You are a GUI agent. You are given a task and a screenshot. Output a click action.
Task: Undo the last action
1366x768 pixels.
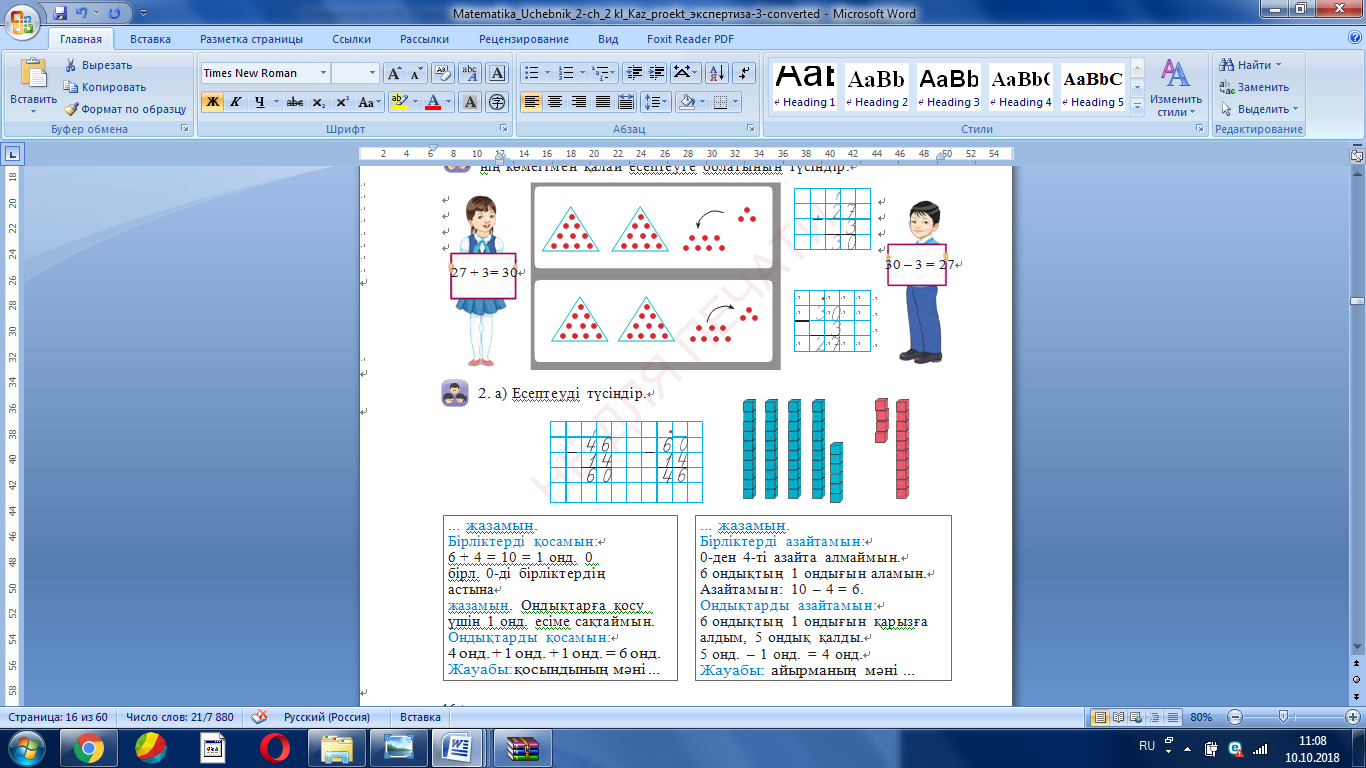coord(85,13)
